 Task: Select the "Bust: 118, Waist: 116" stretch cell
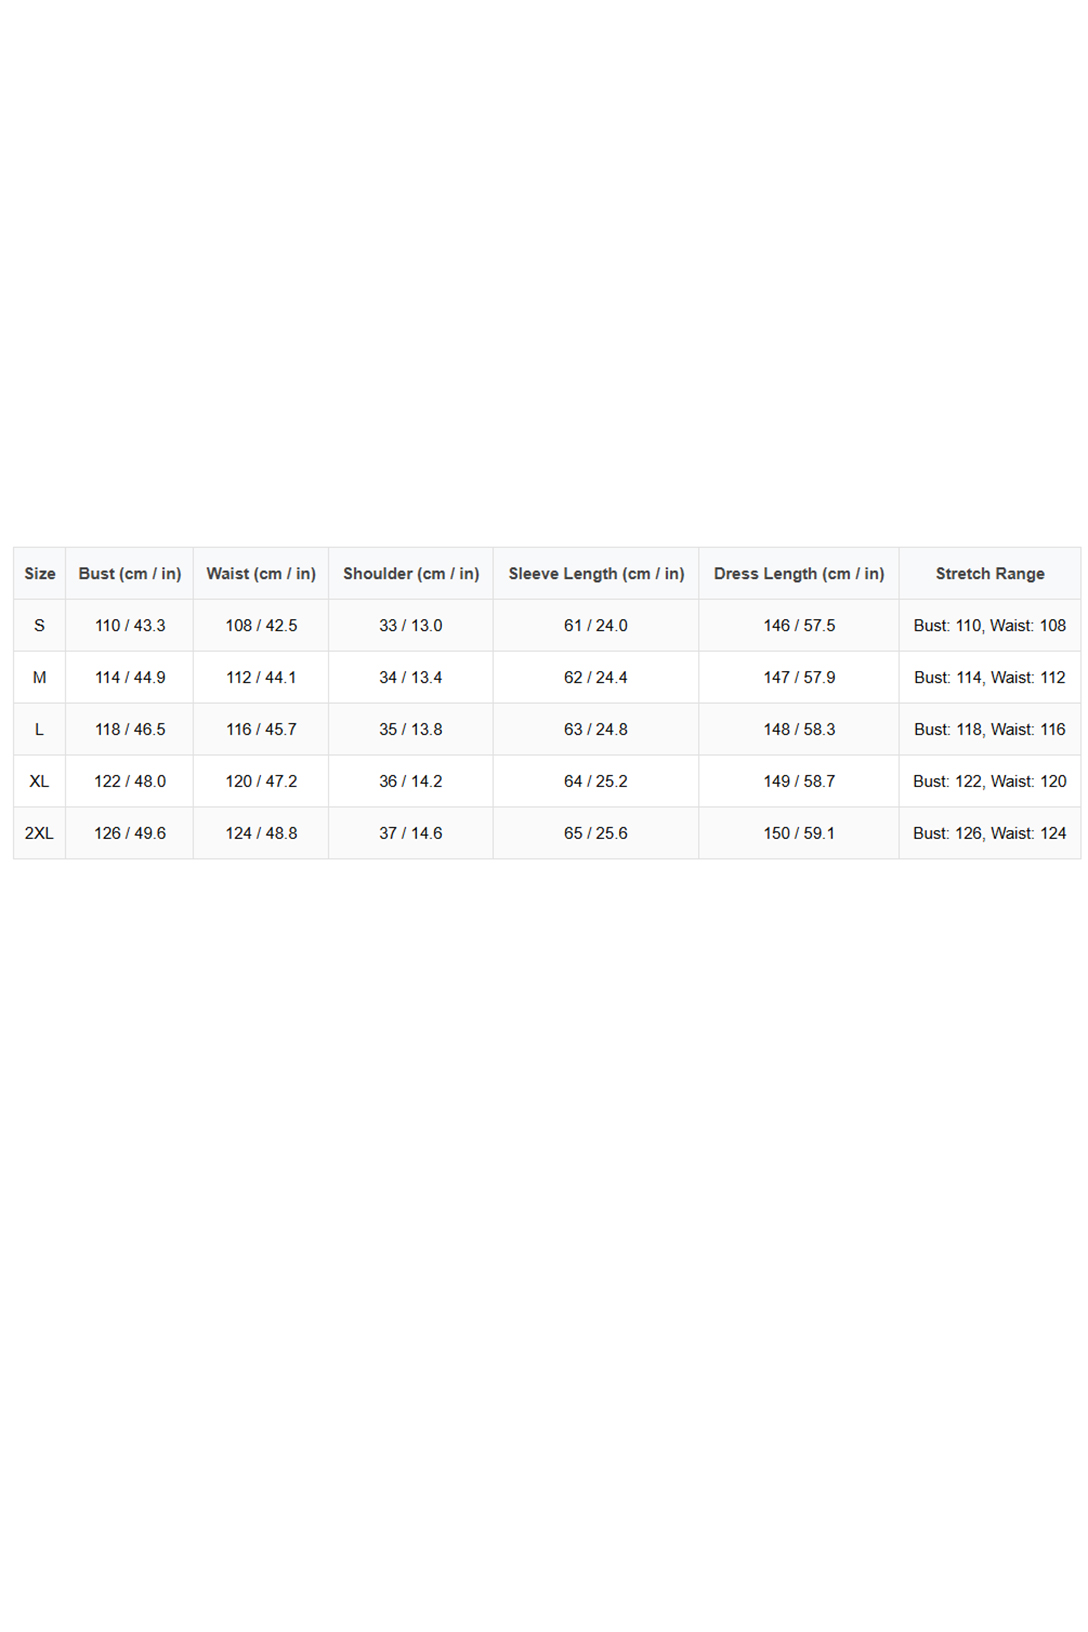point(990,730)
